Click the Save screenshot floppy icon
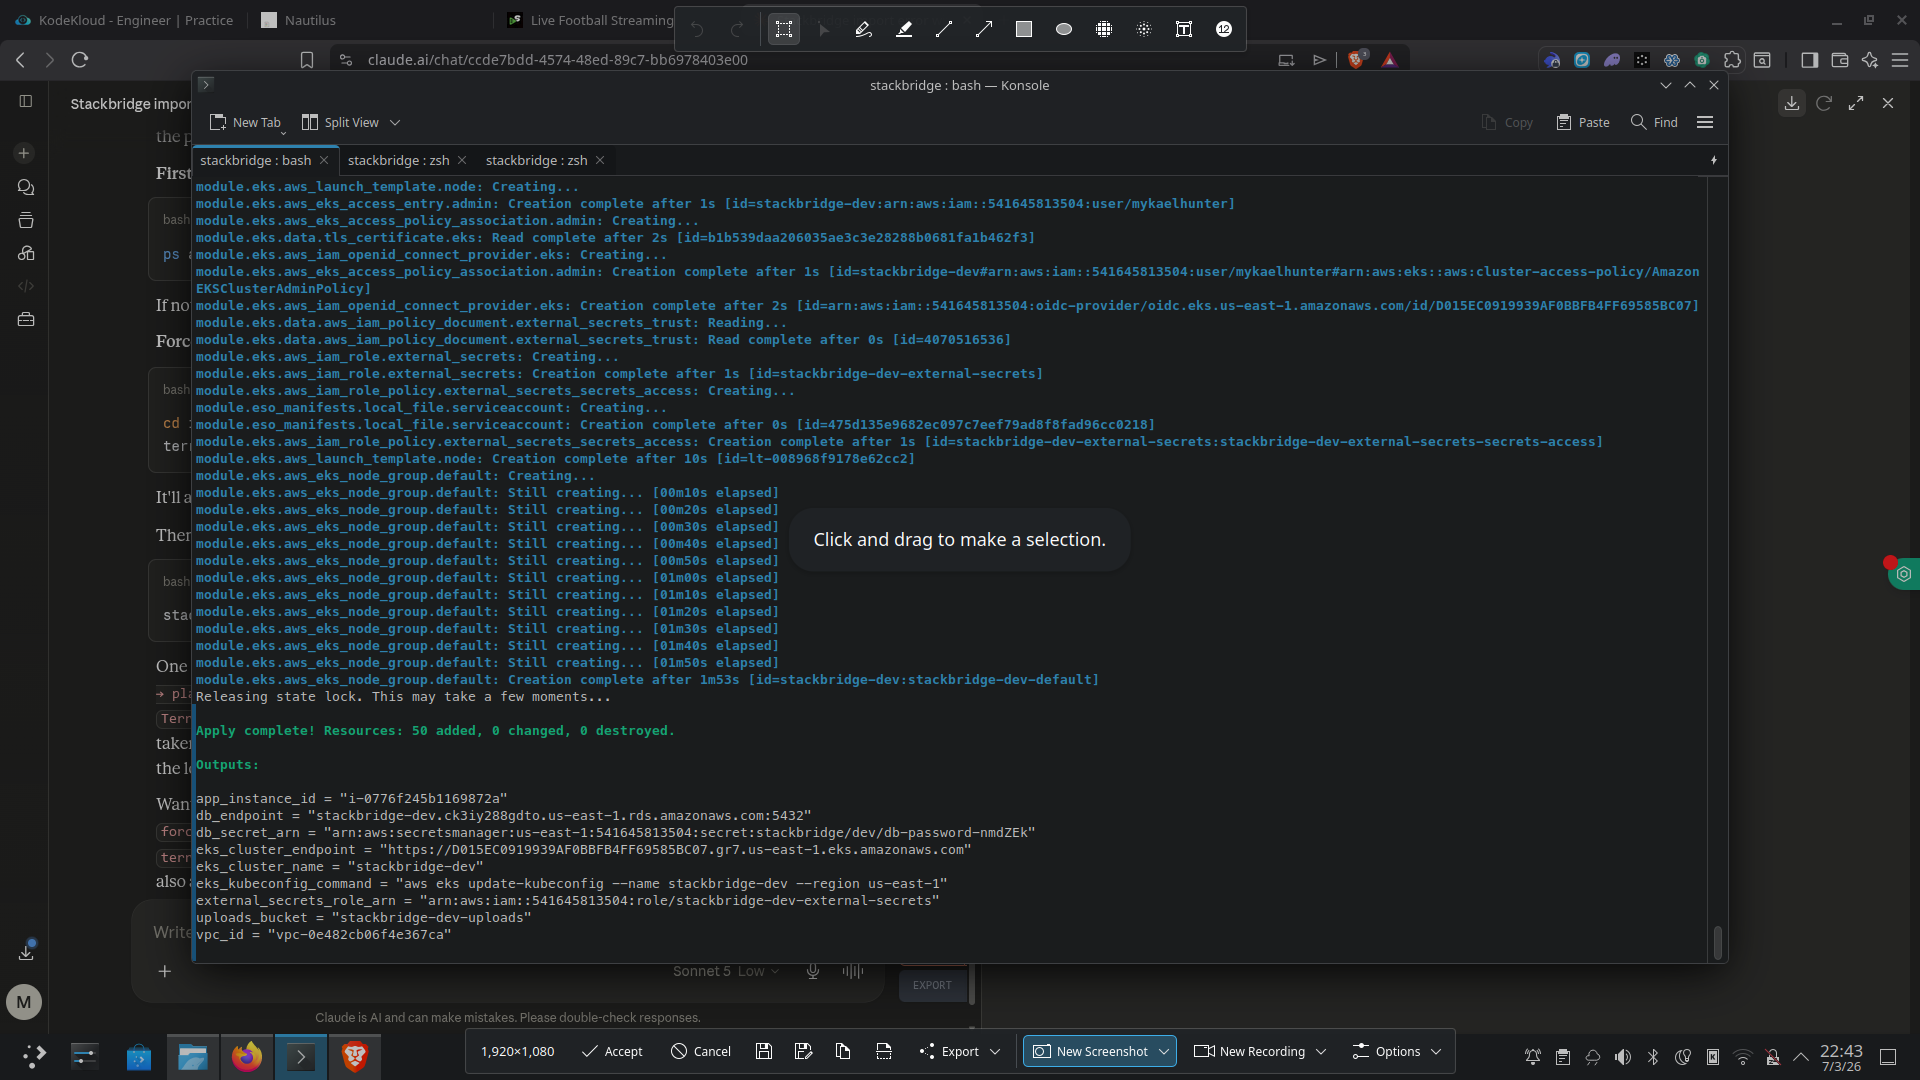This screenshot has width=1920, height=1080. pyautogui.click(x=764, y=1051)
